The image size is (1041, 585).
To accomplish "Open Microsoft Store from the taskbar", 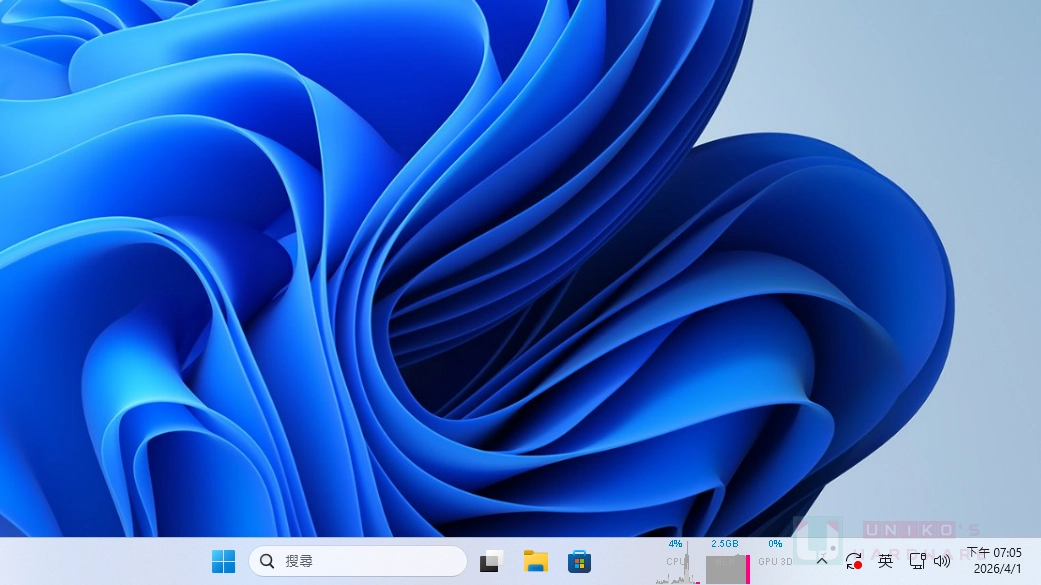I will pos(579,562).
